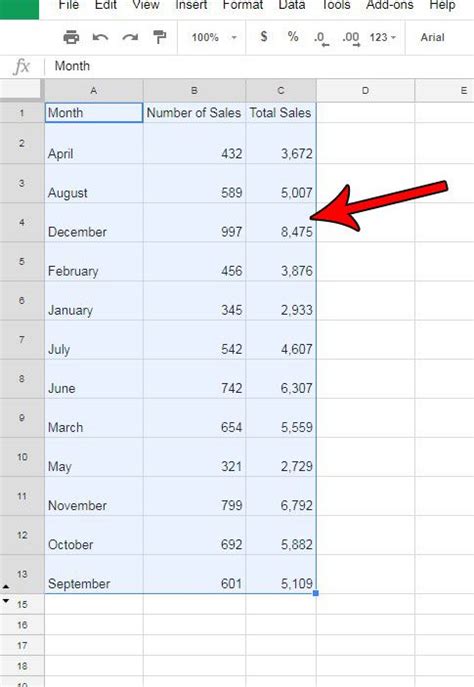Open the Format menu
Image resolution: width=474 pixels, height=687 pixels.
coord(243,5)
